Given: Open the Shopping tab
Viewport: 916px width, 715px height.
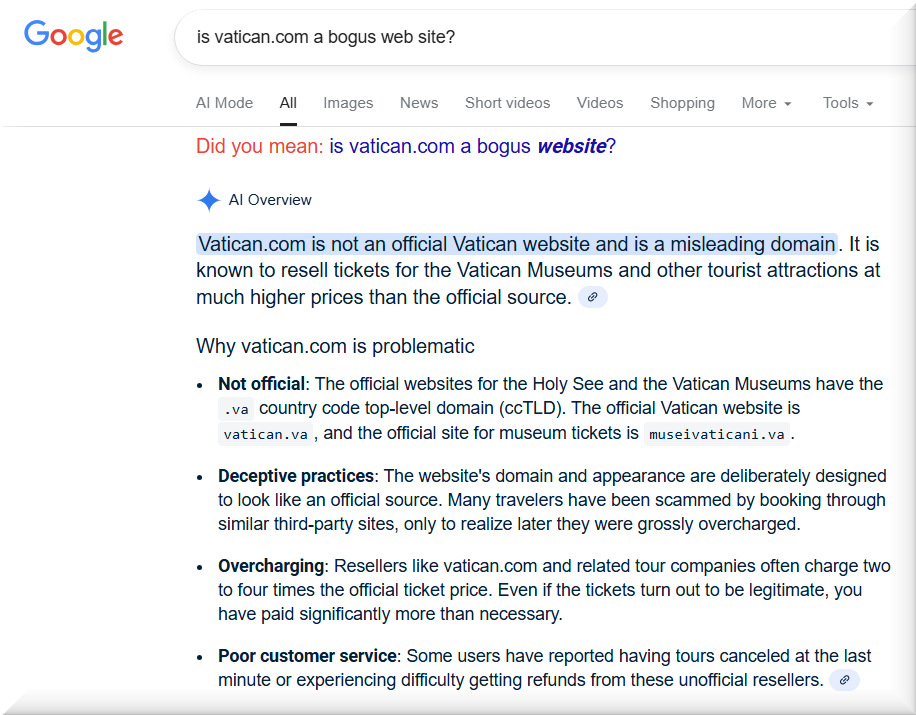Looking at the screenshot, I should pos(682,103).
